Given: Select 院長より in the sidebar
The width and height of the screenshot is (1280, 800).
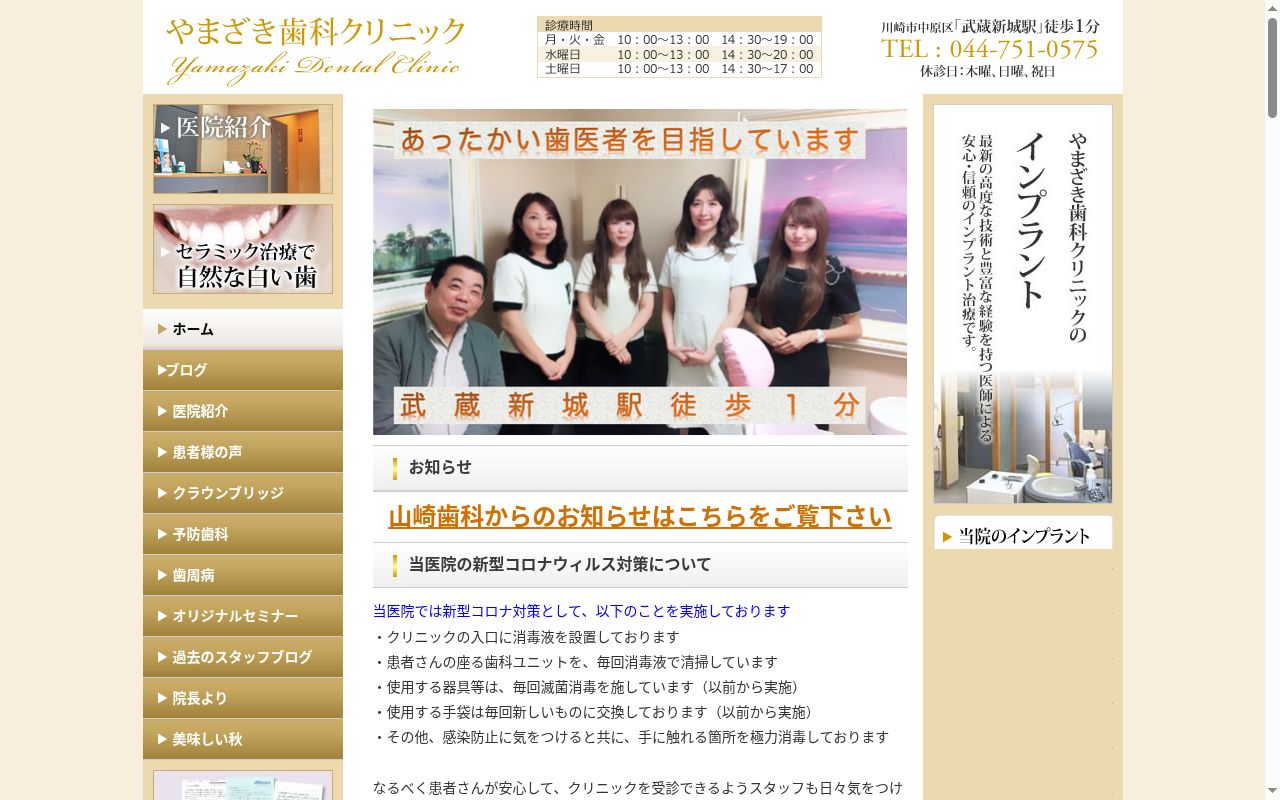Looking at the screenshot, I should coord(243,698).
